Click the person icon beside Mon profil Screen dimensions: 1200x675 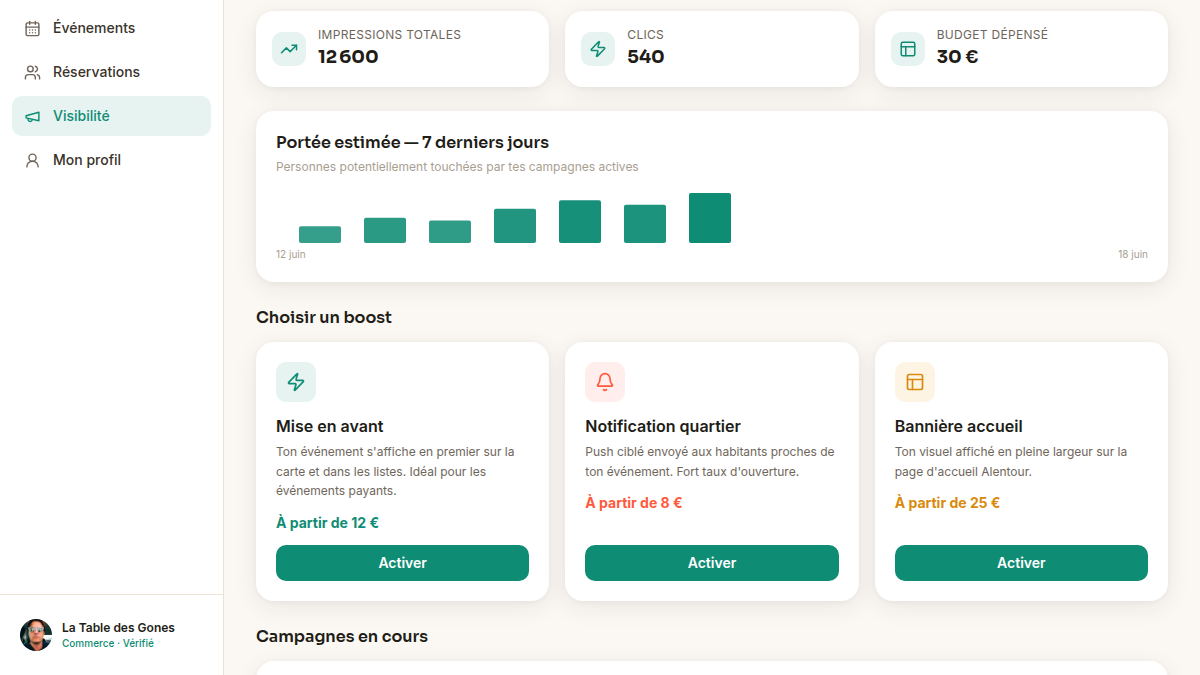(x=32, y=160)
